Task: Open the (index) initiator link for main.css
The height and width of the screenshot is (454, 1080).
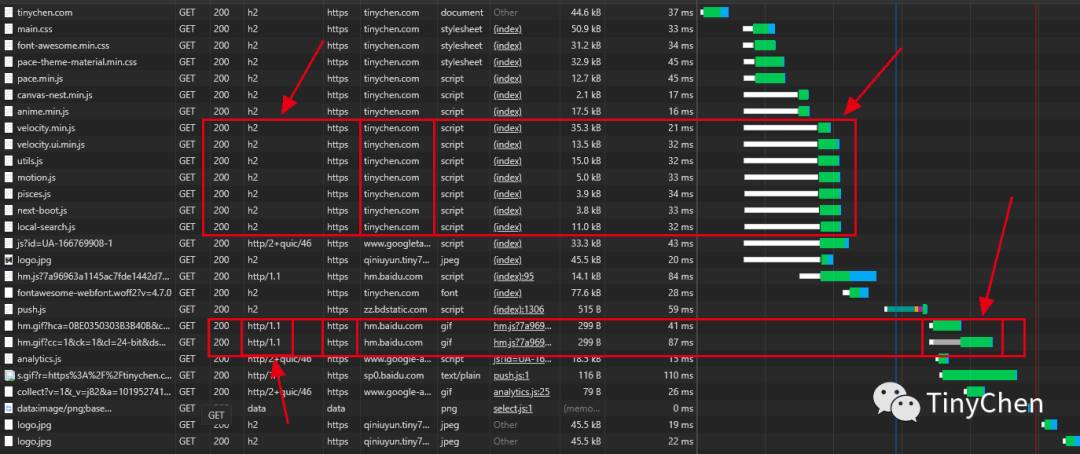Action: (x=507, y=29)
